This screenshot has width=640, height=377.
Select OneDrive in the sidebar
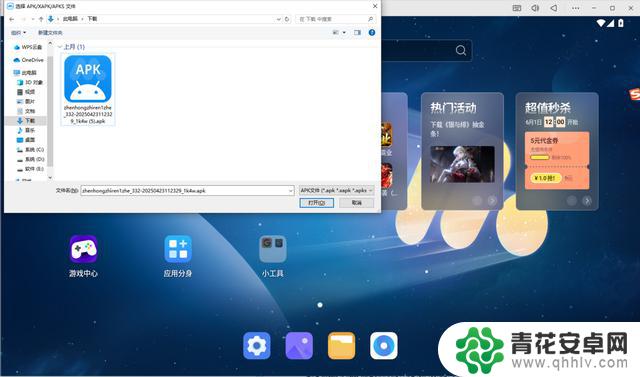pyautogui.click(x=29, y=60)
